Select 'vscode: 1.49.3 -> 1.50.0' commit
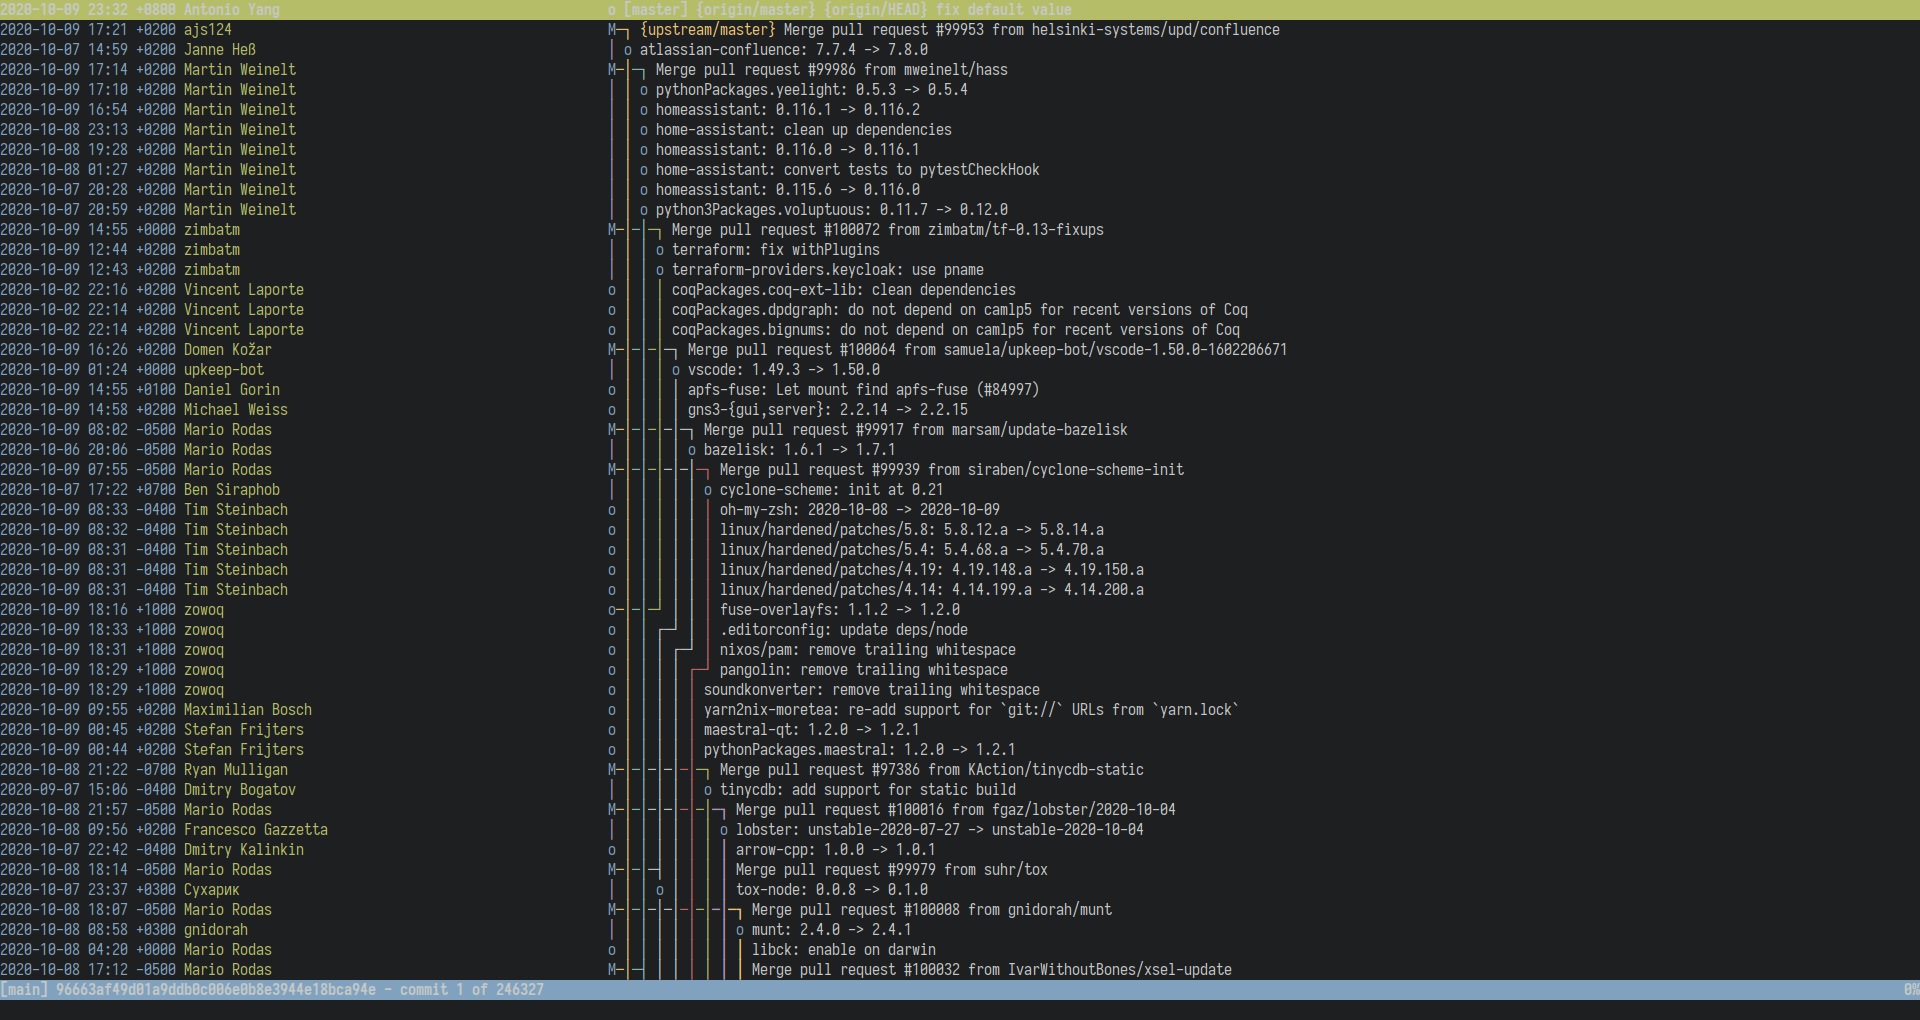Viewport: 1920px width, 1020px height. coord(960,370)
